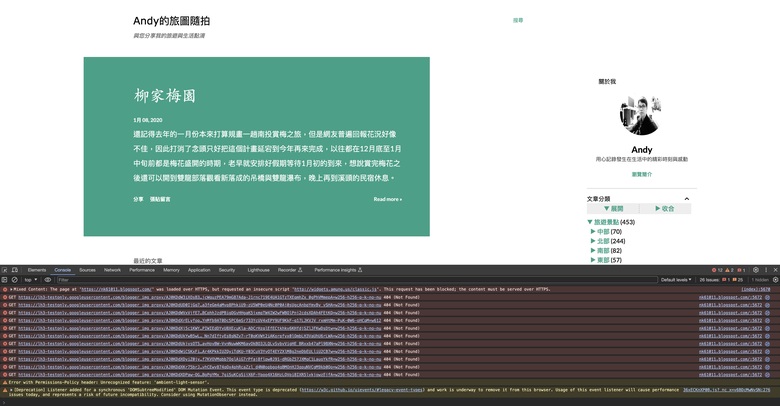The width and height of the screenshot is (780, 406).
Task: Focus the console Filter input
Action: coord(357,280)
